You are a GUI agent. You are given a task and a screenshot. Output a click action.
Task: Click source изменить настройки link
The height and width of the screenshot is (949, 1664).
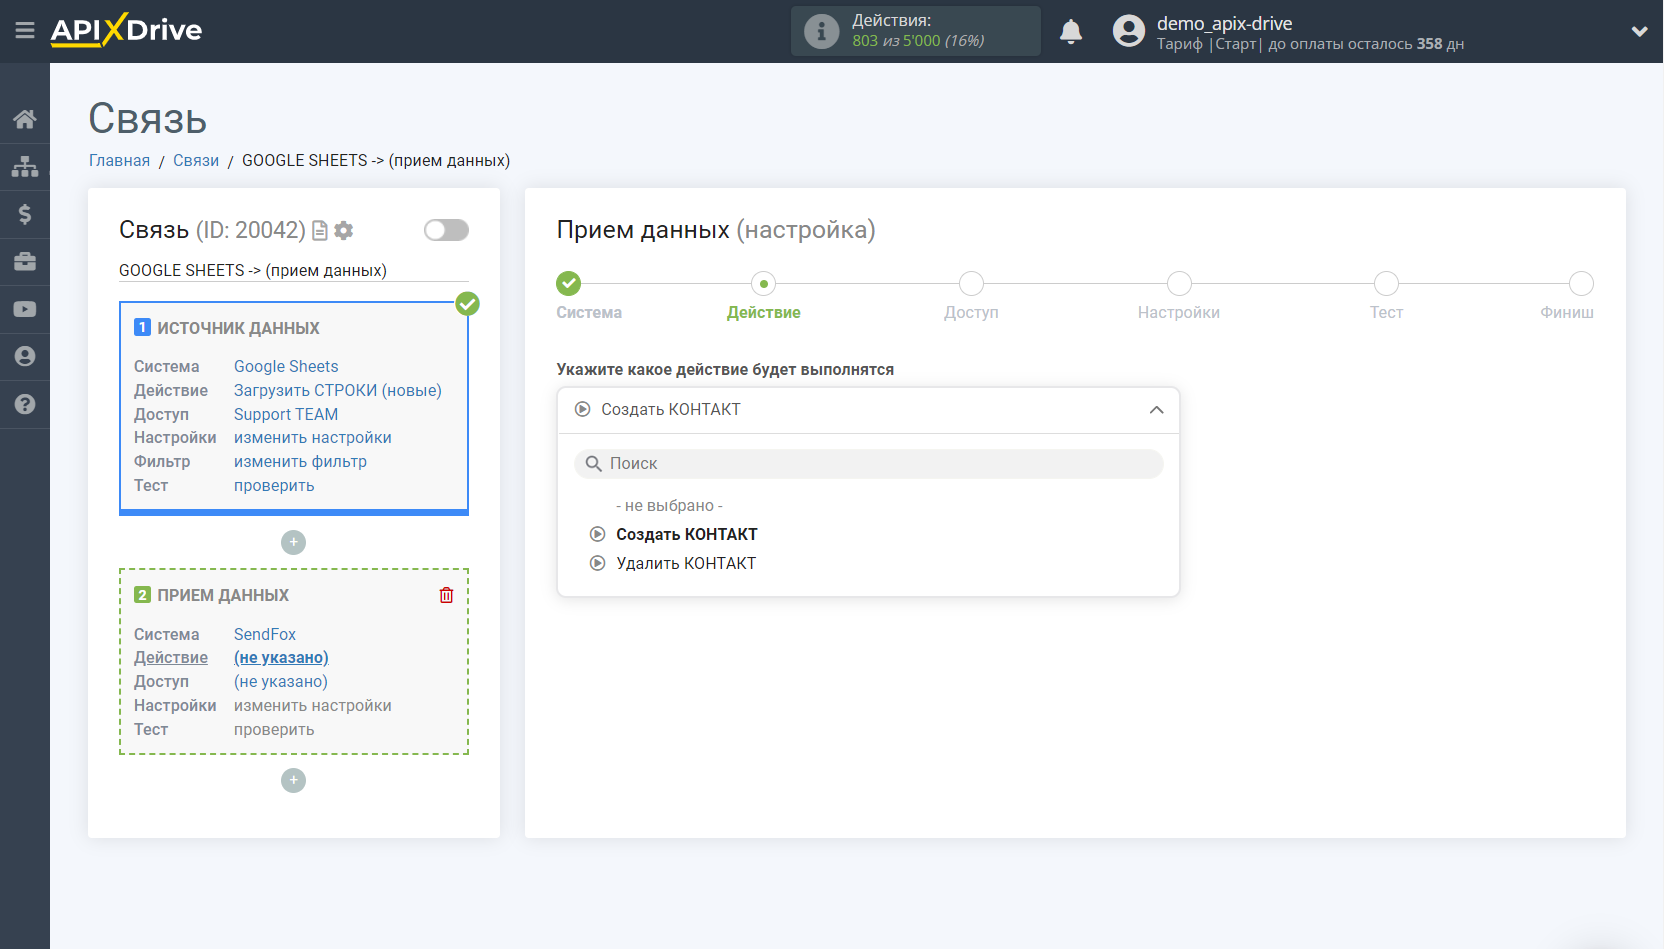[x=313, y=438]
